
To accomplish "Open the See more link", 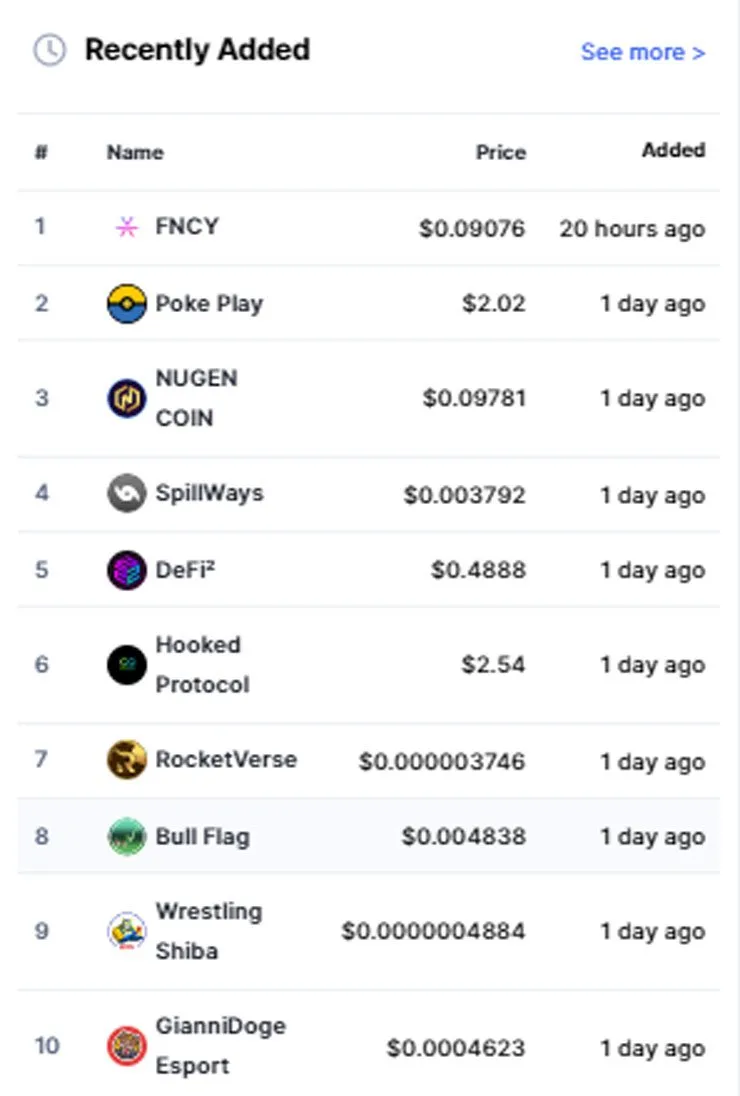I will [x=643, y=52].
